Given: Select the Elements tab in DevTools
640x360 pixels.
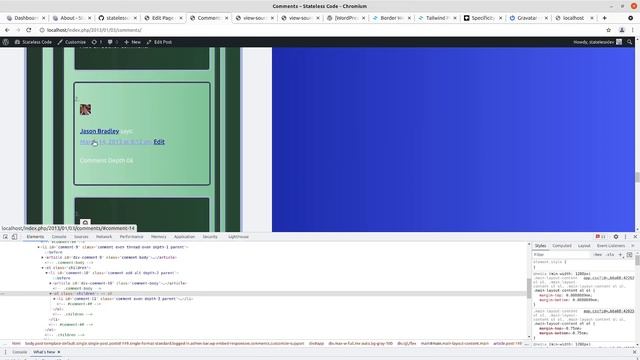Looking at the screenshot, I should (x=35, y=237).
